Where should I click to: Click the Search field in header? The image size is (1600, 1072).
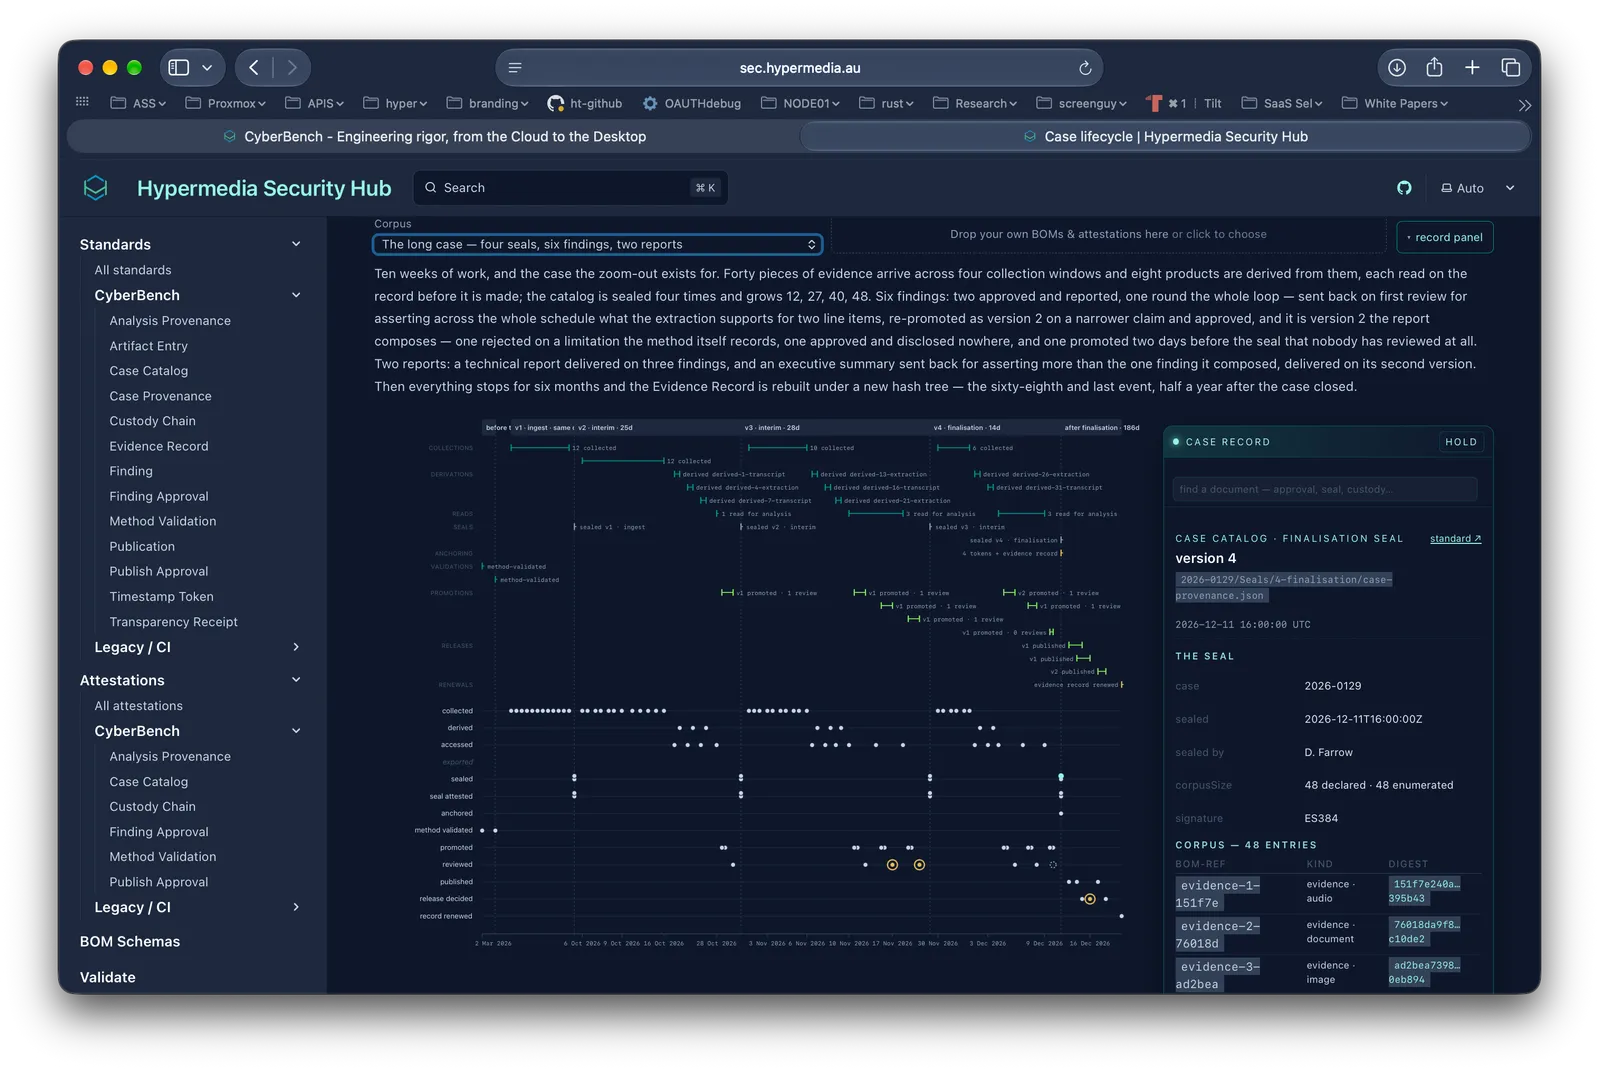coord(571,188)
